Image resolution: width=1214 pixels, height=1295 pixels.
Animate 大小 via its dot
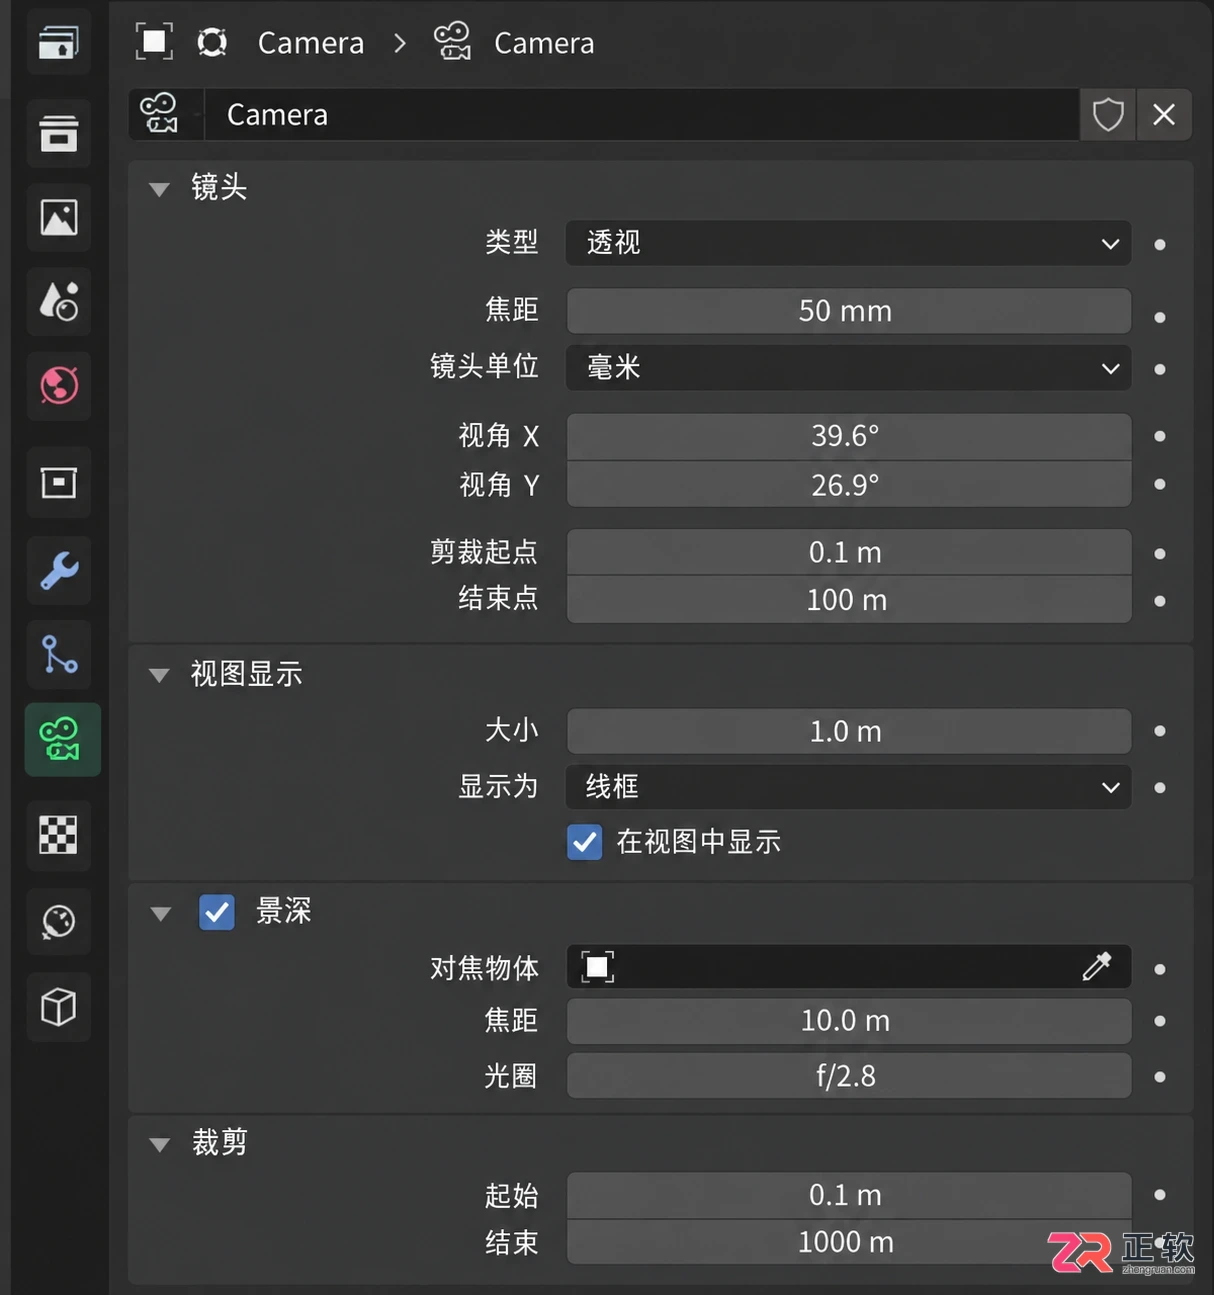coord(1160,731)
